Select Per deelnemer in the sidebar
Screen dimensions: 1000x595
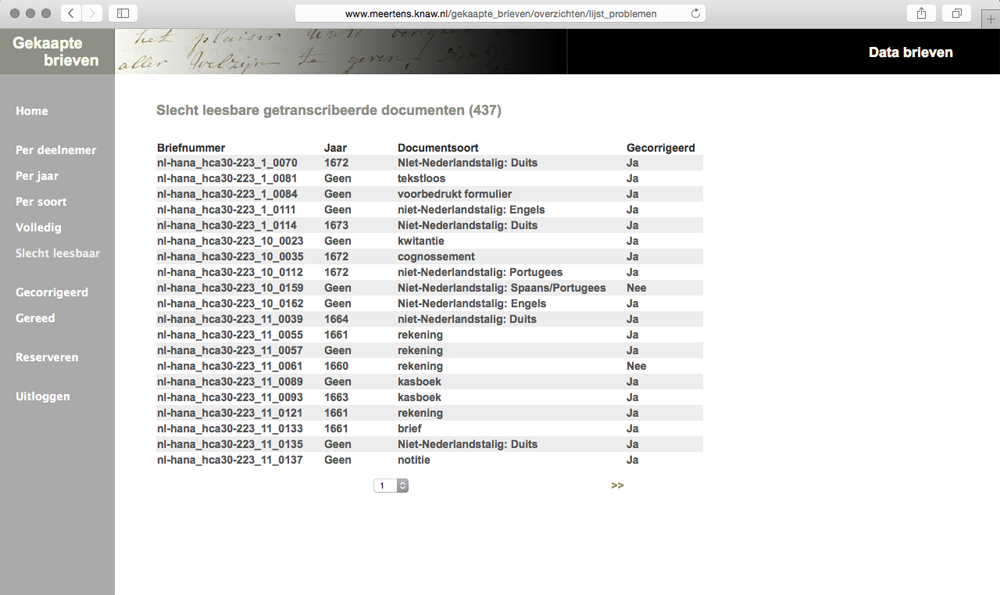tap(56, 150)
